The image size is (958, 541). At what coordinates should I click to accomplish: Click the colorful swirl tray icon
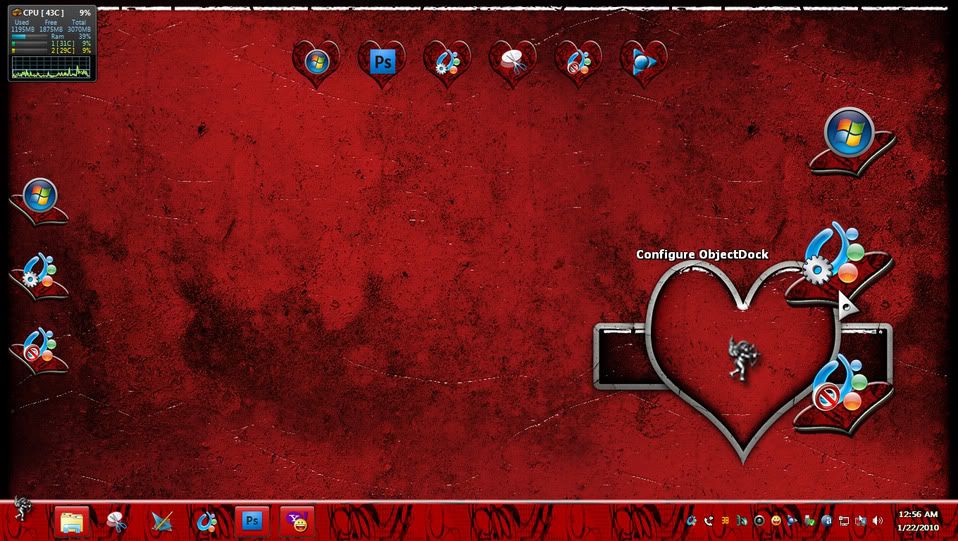click(692, 521)
